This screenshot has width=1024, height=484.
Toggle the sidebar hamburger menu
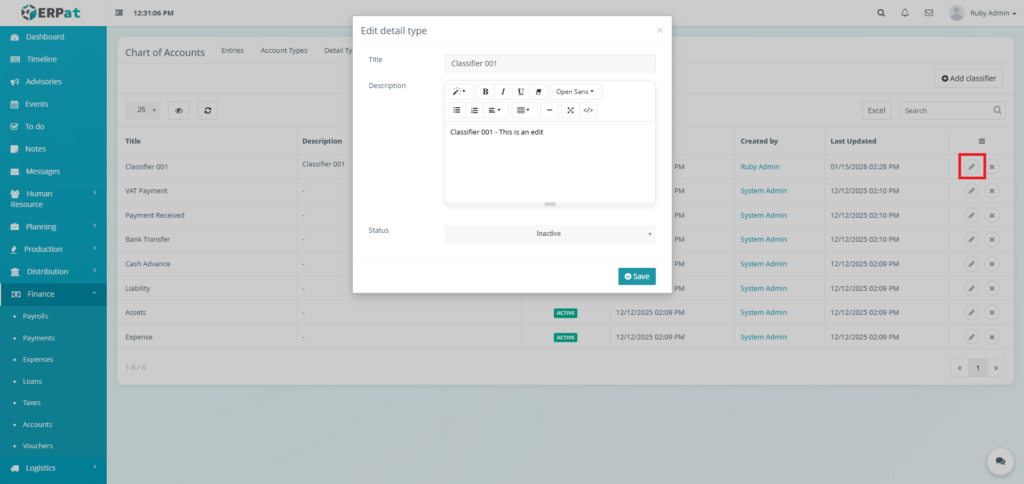coord(119,13)
